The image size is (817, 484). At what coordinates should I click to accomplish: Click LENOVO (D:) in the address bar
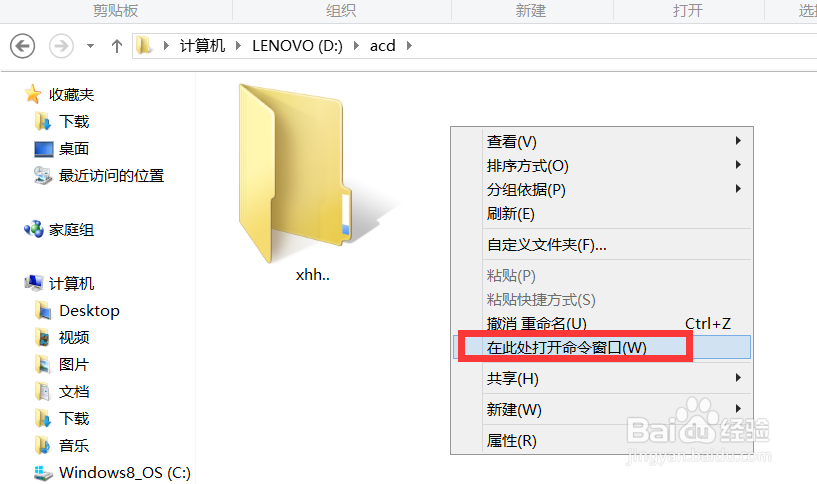point(298,46)
